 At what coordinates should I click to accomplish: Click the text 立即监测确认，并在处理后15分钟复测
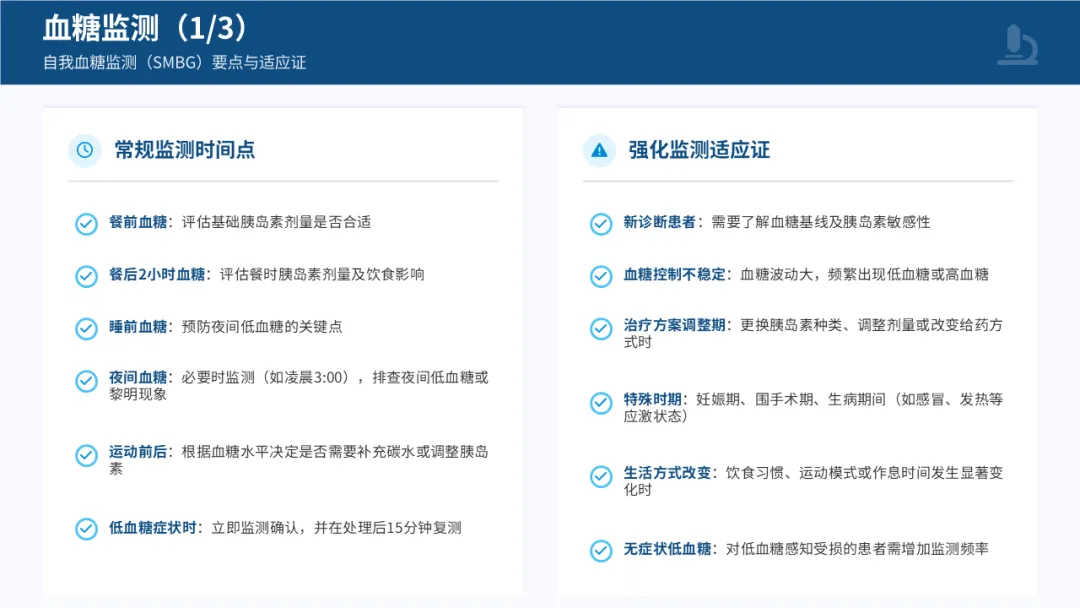tap(336, 527)
